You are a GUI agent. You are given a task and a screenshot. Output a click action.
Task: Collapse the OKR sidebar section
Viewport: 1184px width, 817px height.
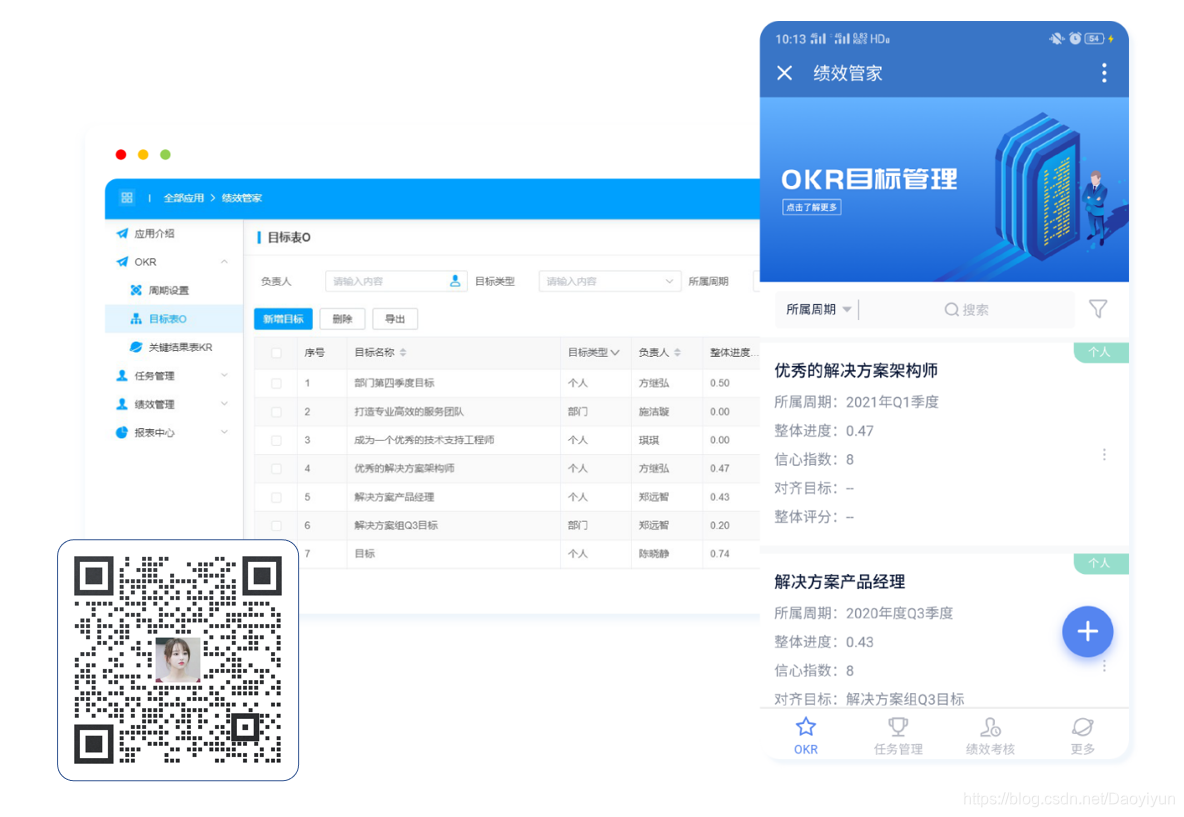pyautogui.click(x=224, y=262)
